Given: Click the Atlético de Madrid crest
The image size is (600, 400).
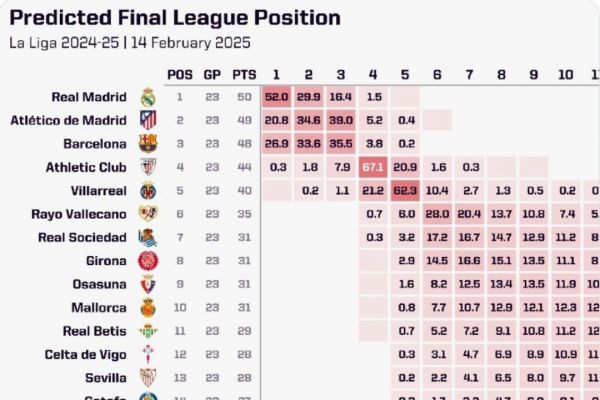Looking at the screenshot, I should click(x=148, y=120).
